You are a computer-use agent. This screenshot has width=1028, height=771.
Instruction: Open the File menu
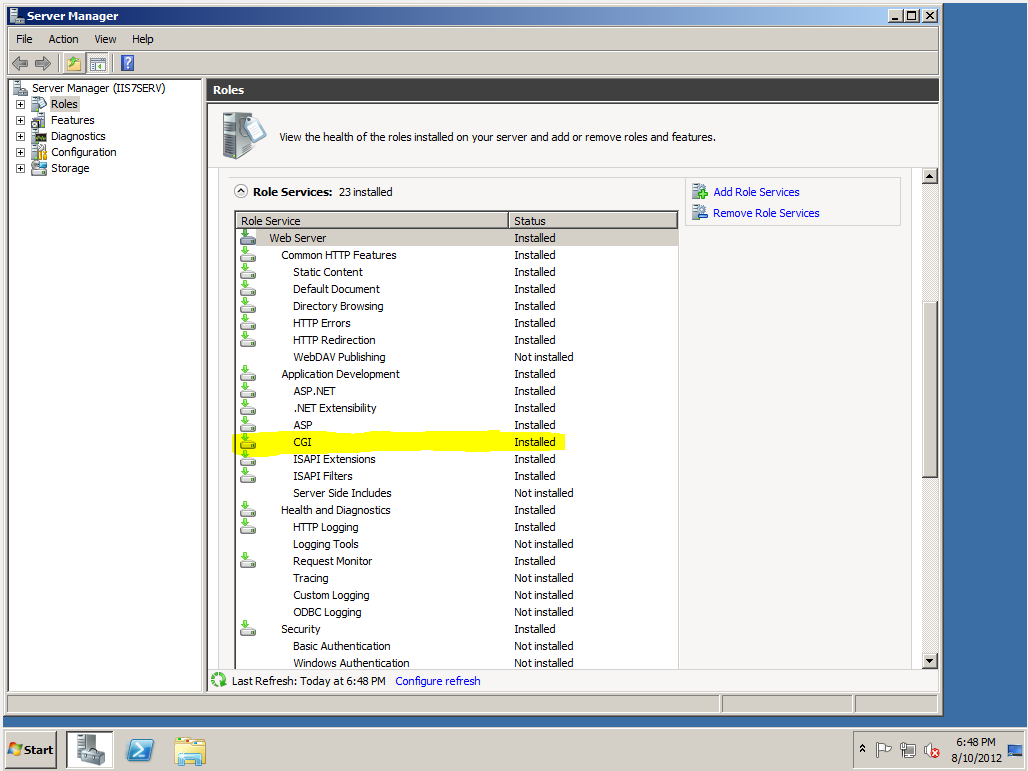(x=24, y=39)
